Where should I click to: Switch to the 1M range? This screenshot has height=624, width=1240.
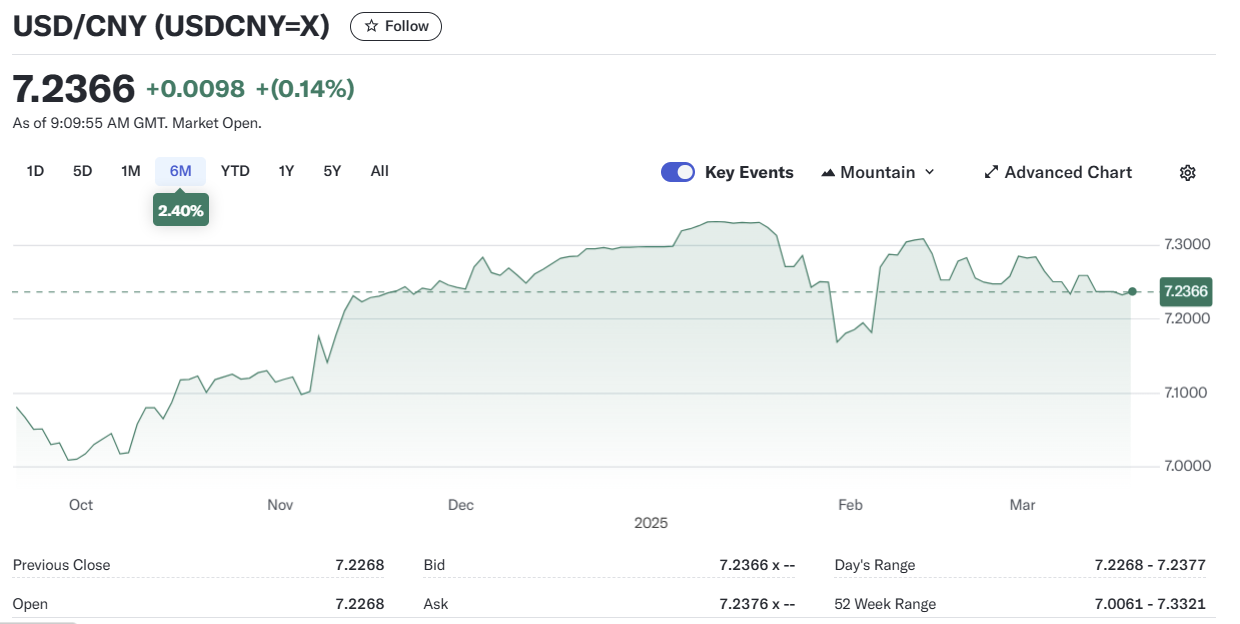[x=130, y=171]
